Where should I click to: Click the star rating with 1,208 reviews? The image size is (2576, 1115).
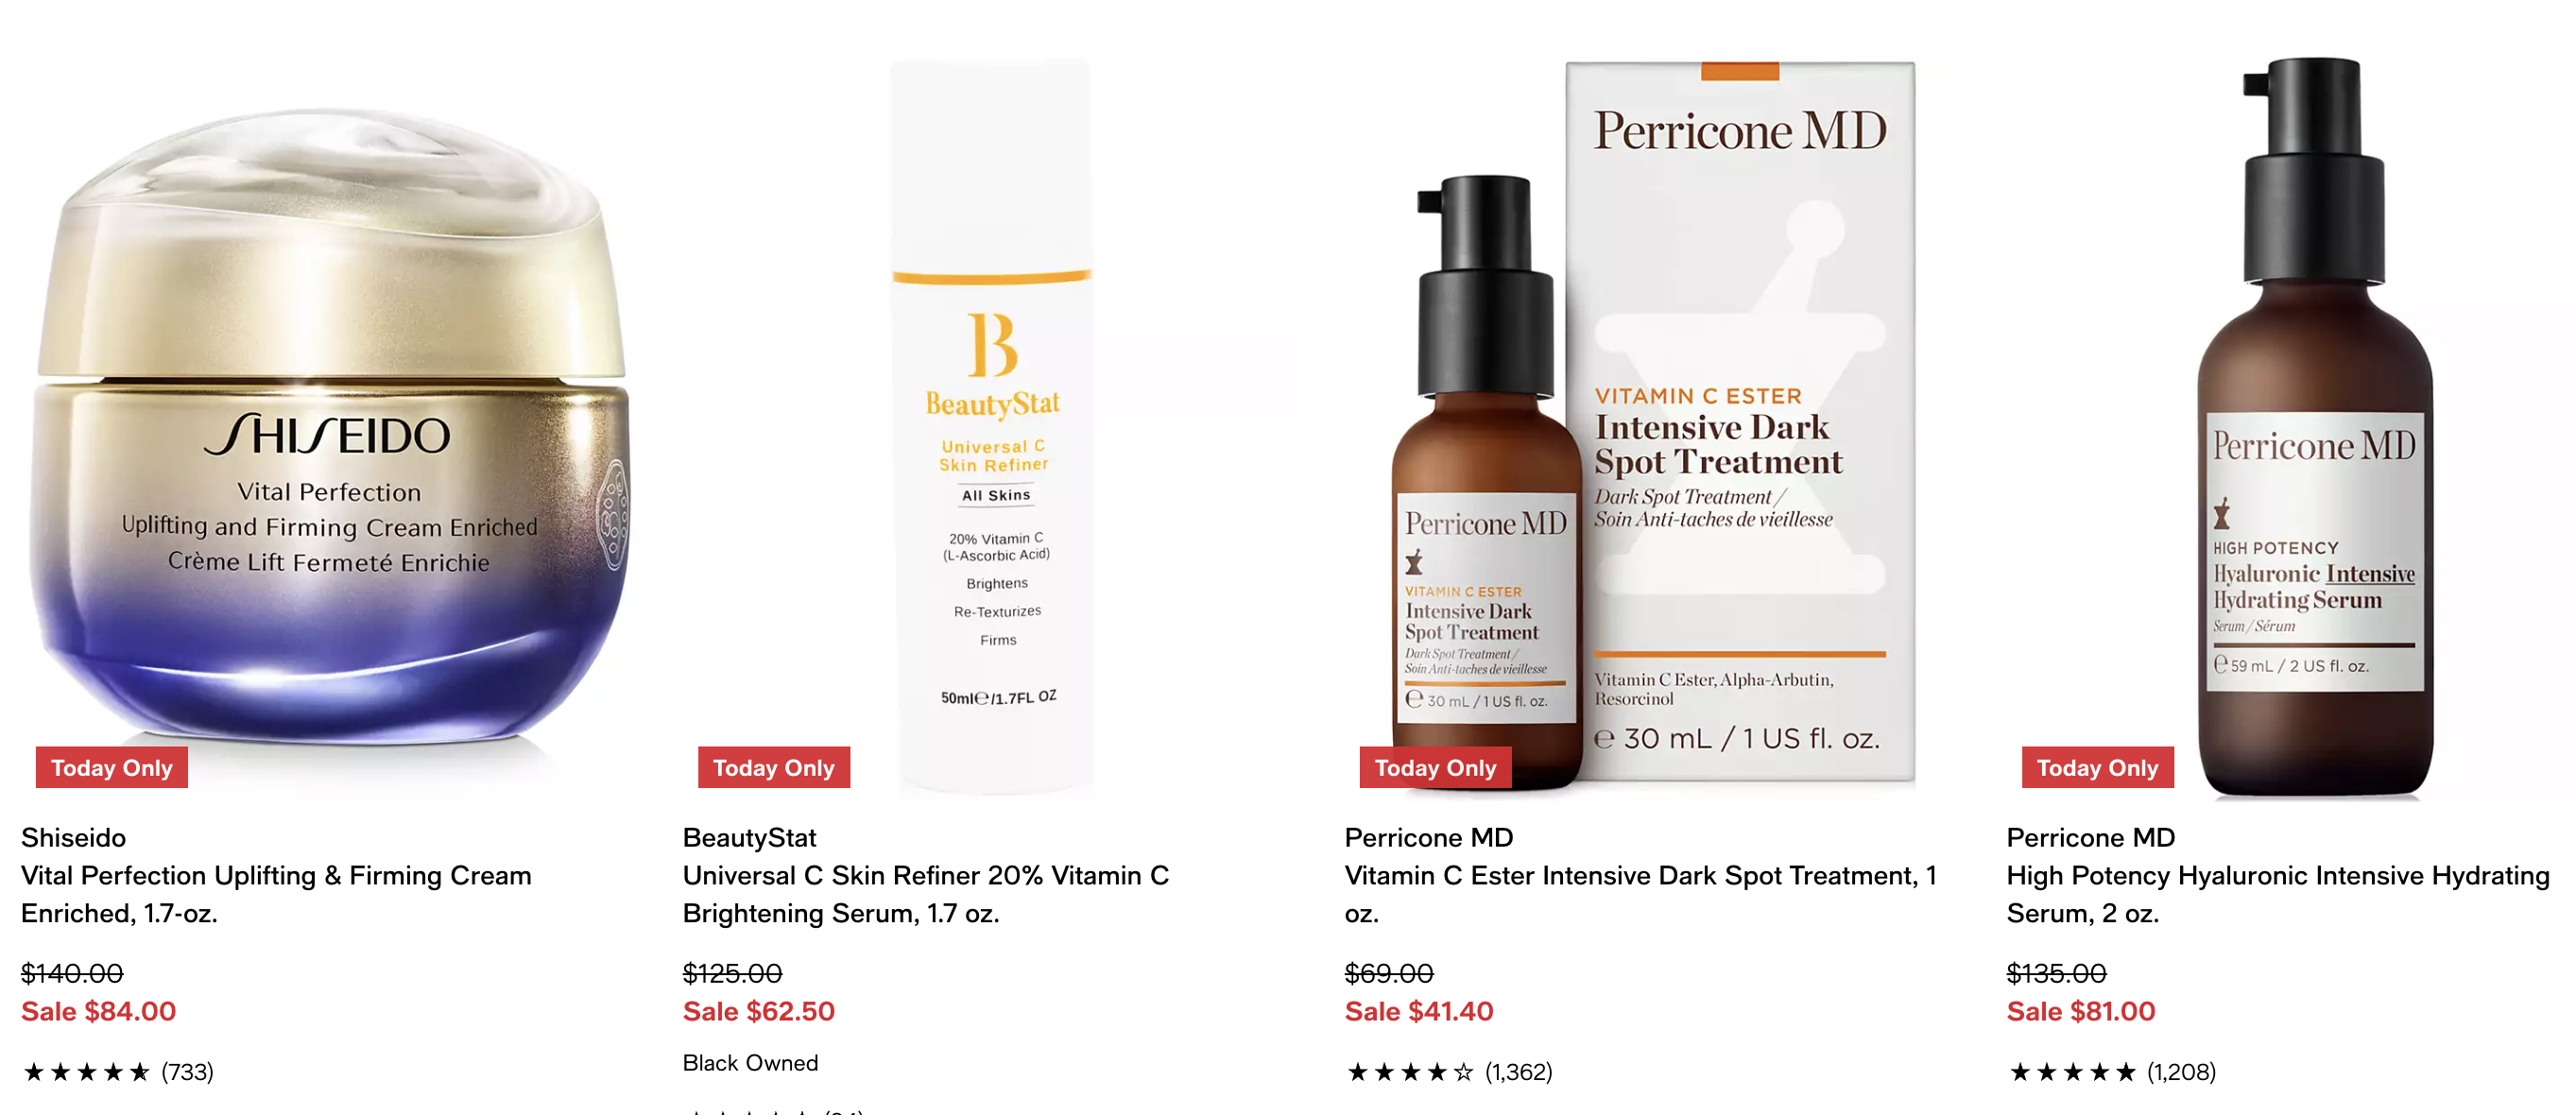(x=2111, y=1072)
